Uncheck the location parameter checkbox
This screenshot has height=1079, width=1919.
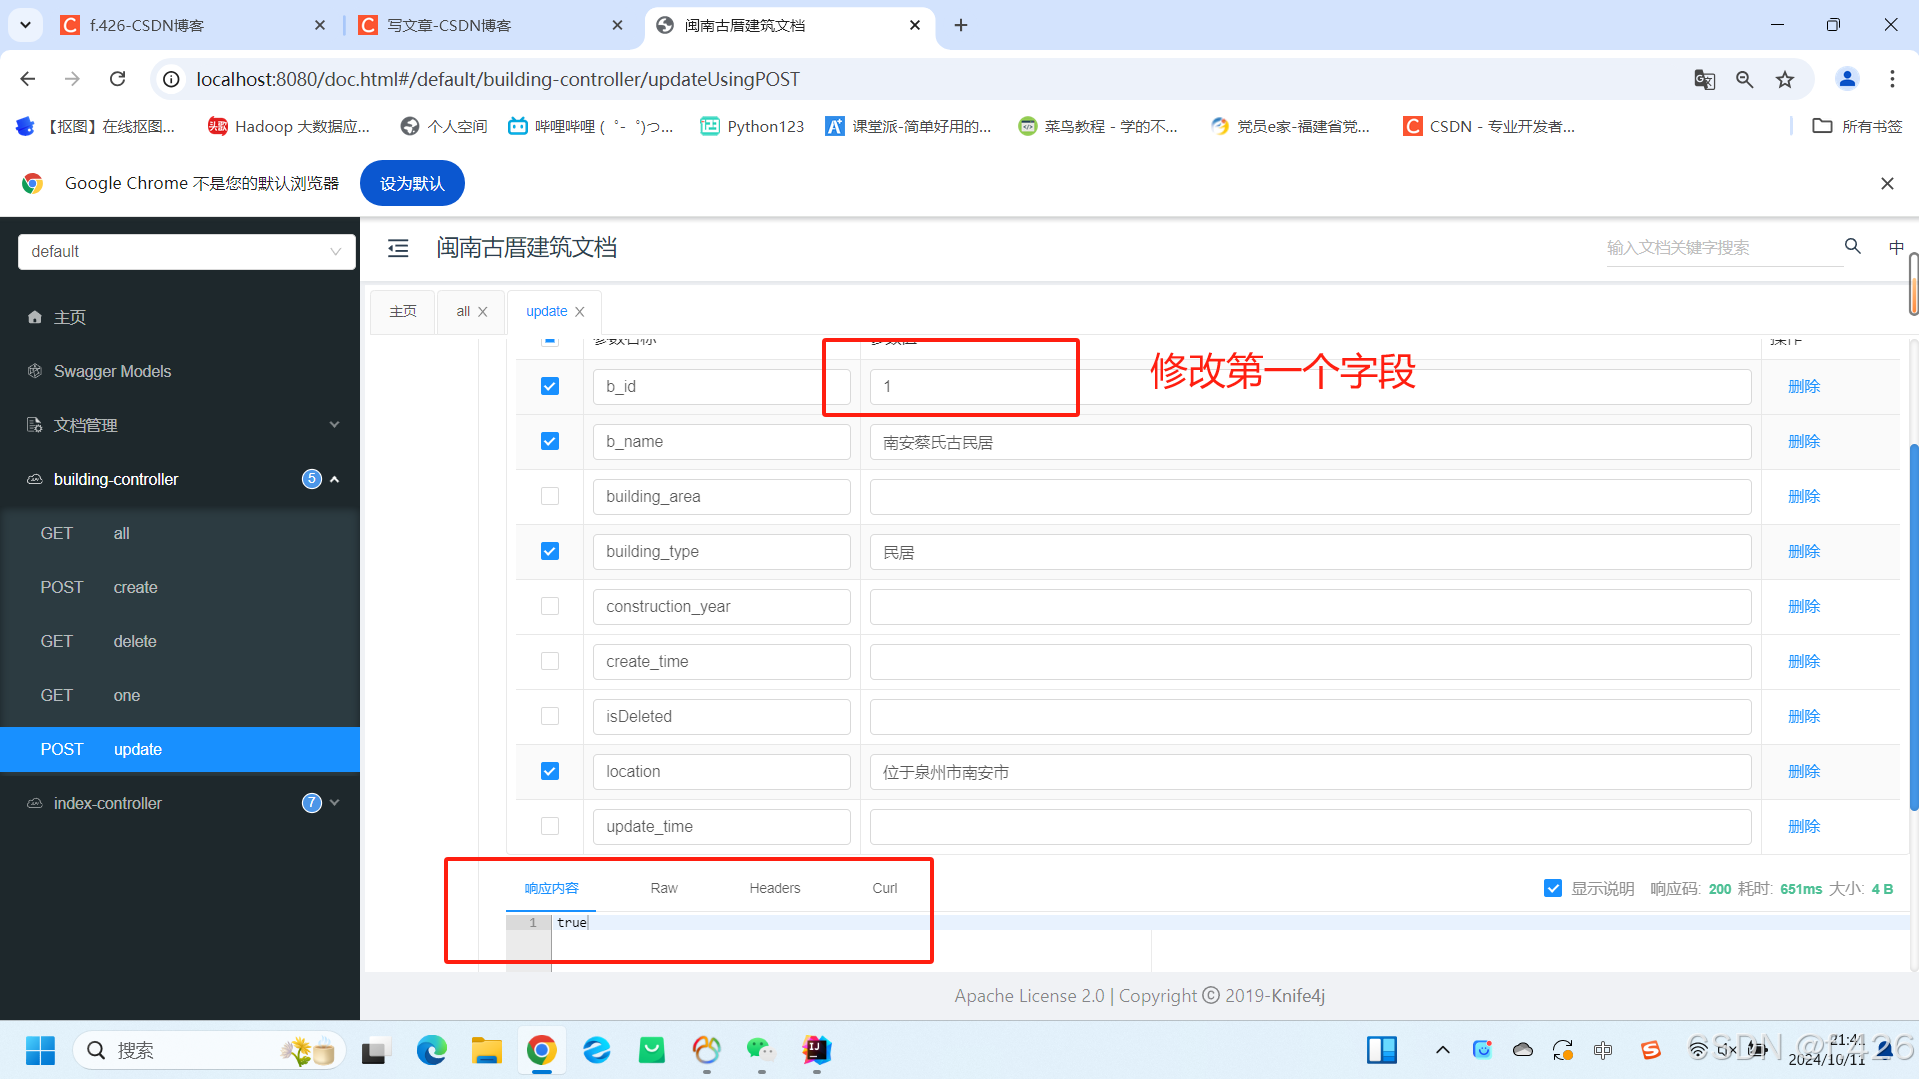[550, 771]
